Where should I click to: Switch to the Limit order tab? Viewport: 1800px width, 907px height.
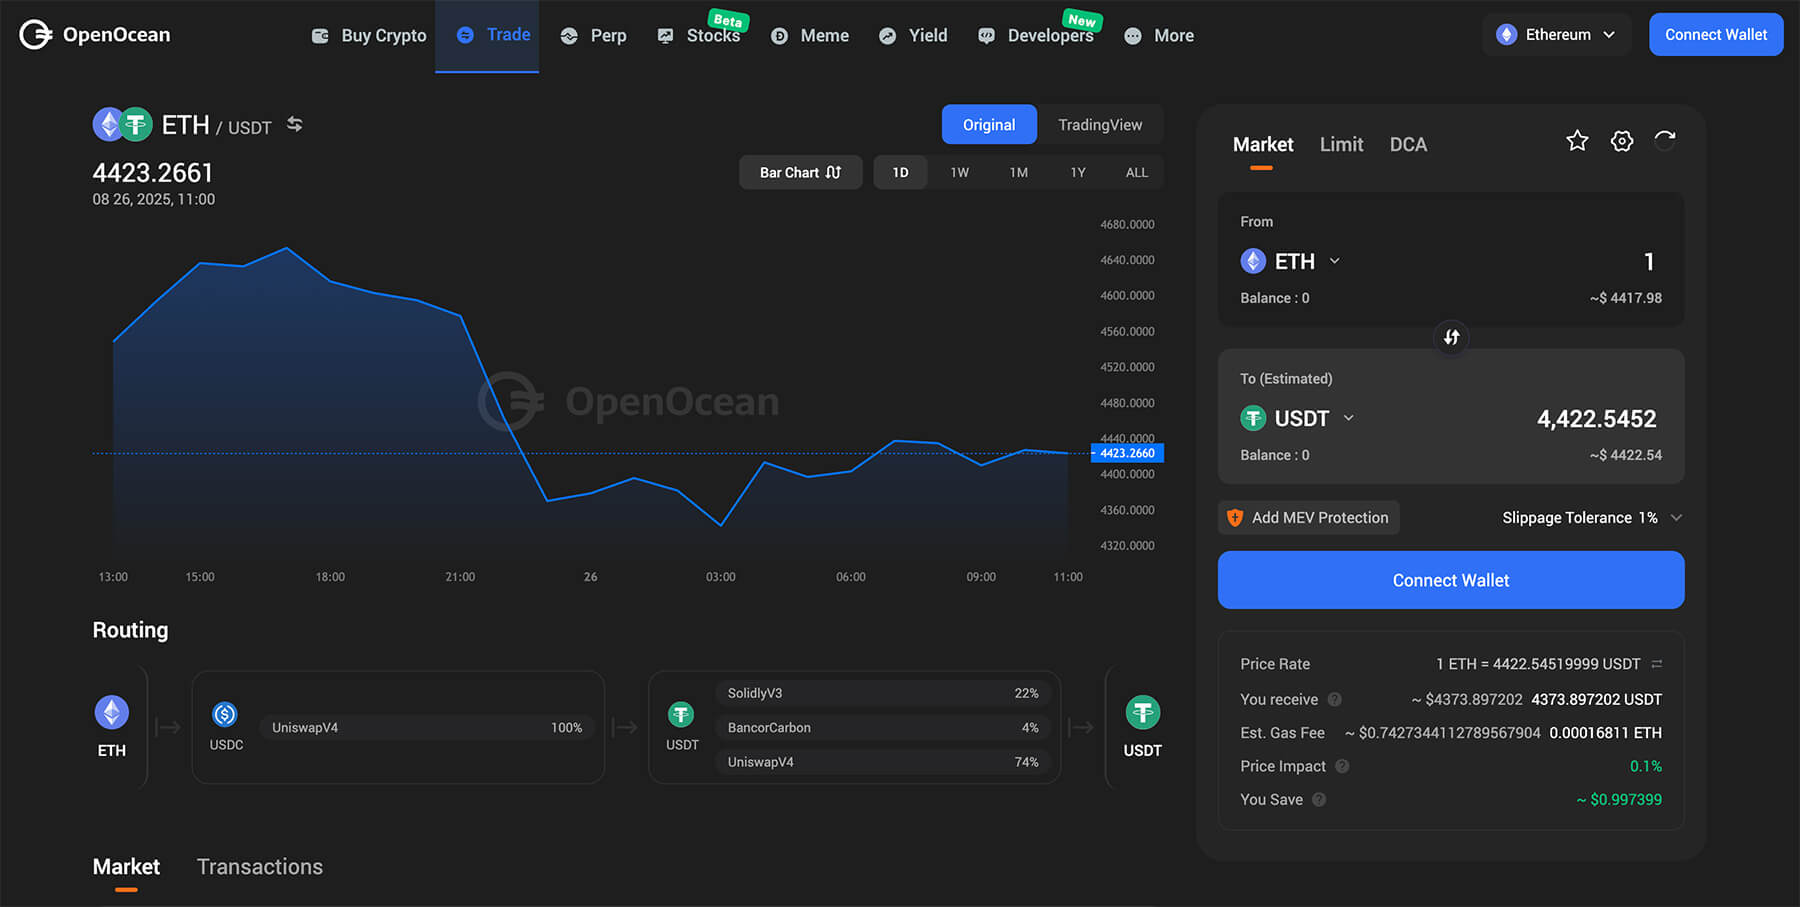tap(1341, 144)
